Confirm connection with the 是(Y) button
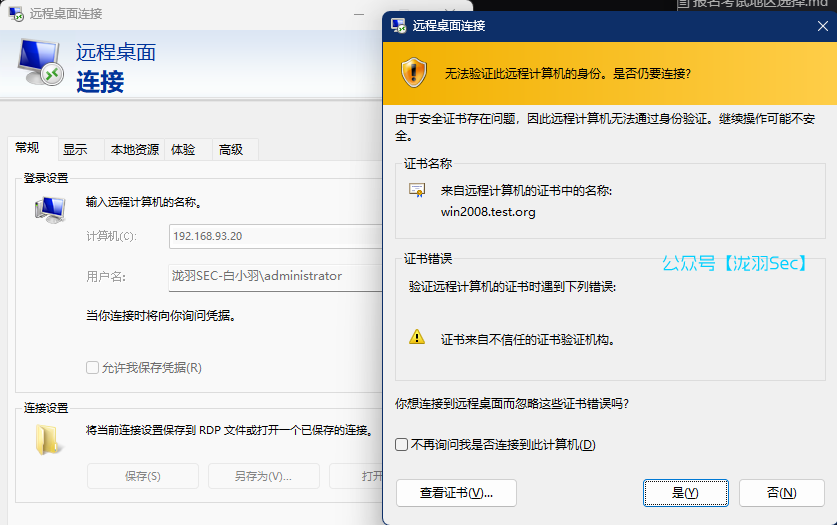Image resolution: width=837 pixels, height=525 pixels. (x=685, y=493)
